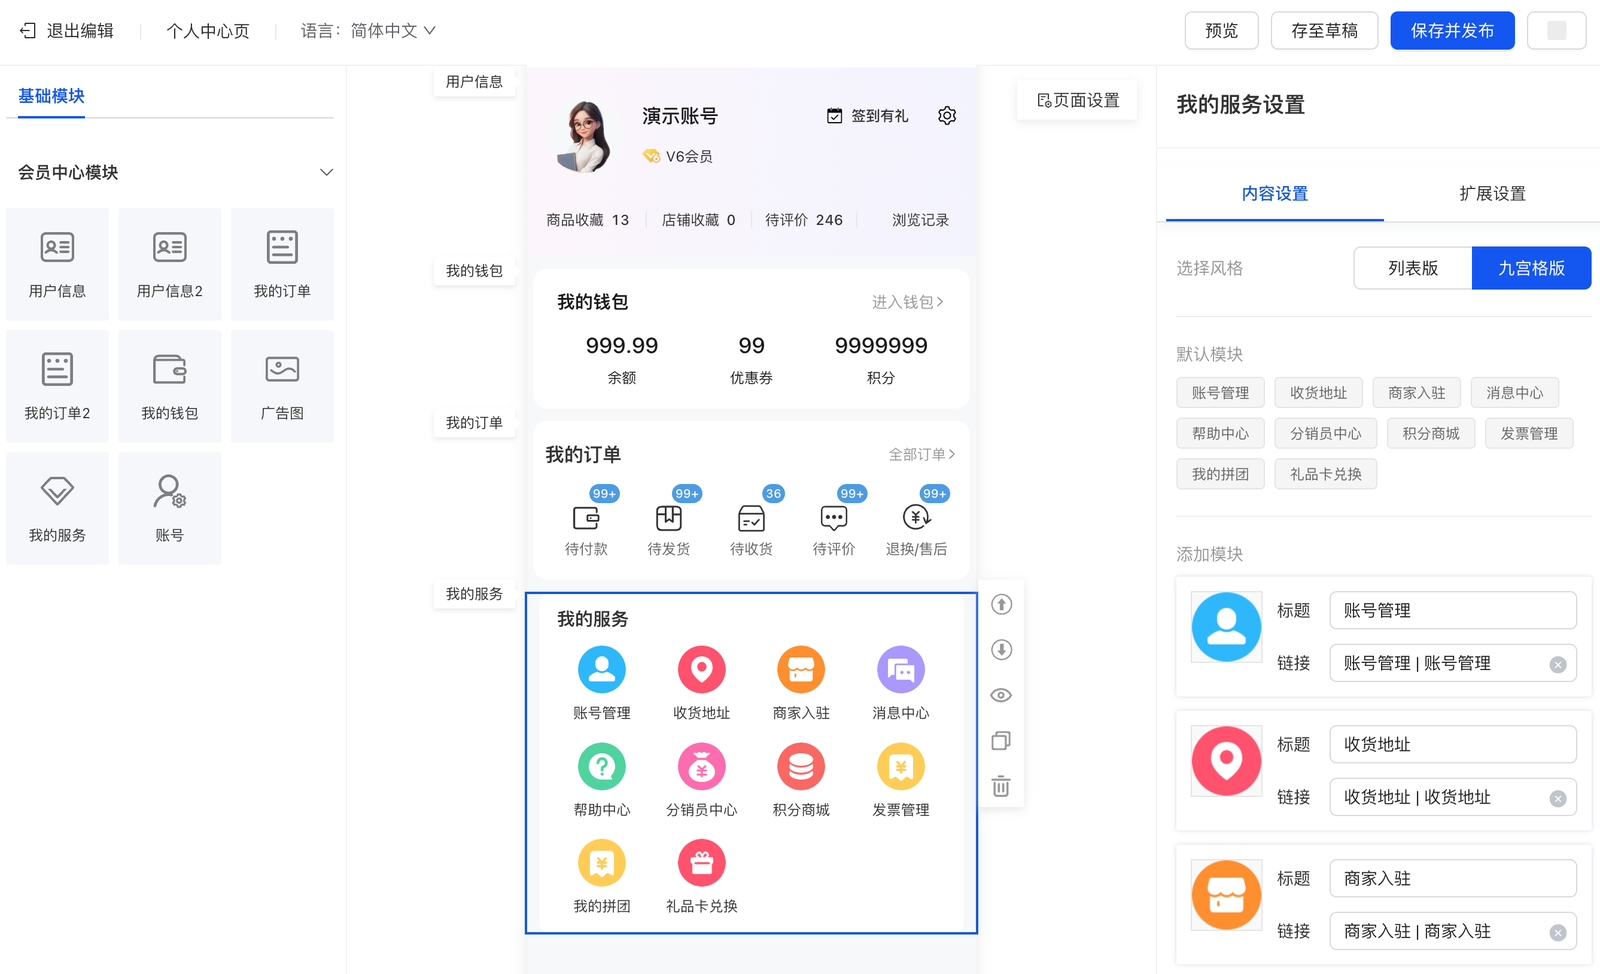Image resolution: width=1600 pixels, height=974 pixels.
Task: Click the move module down arrow icon
Action: coord(1001,650)
